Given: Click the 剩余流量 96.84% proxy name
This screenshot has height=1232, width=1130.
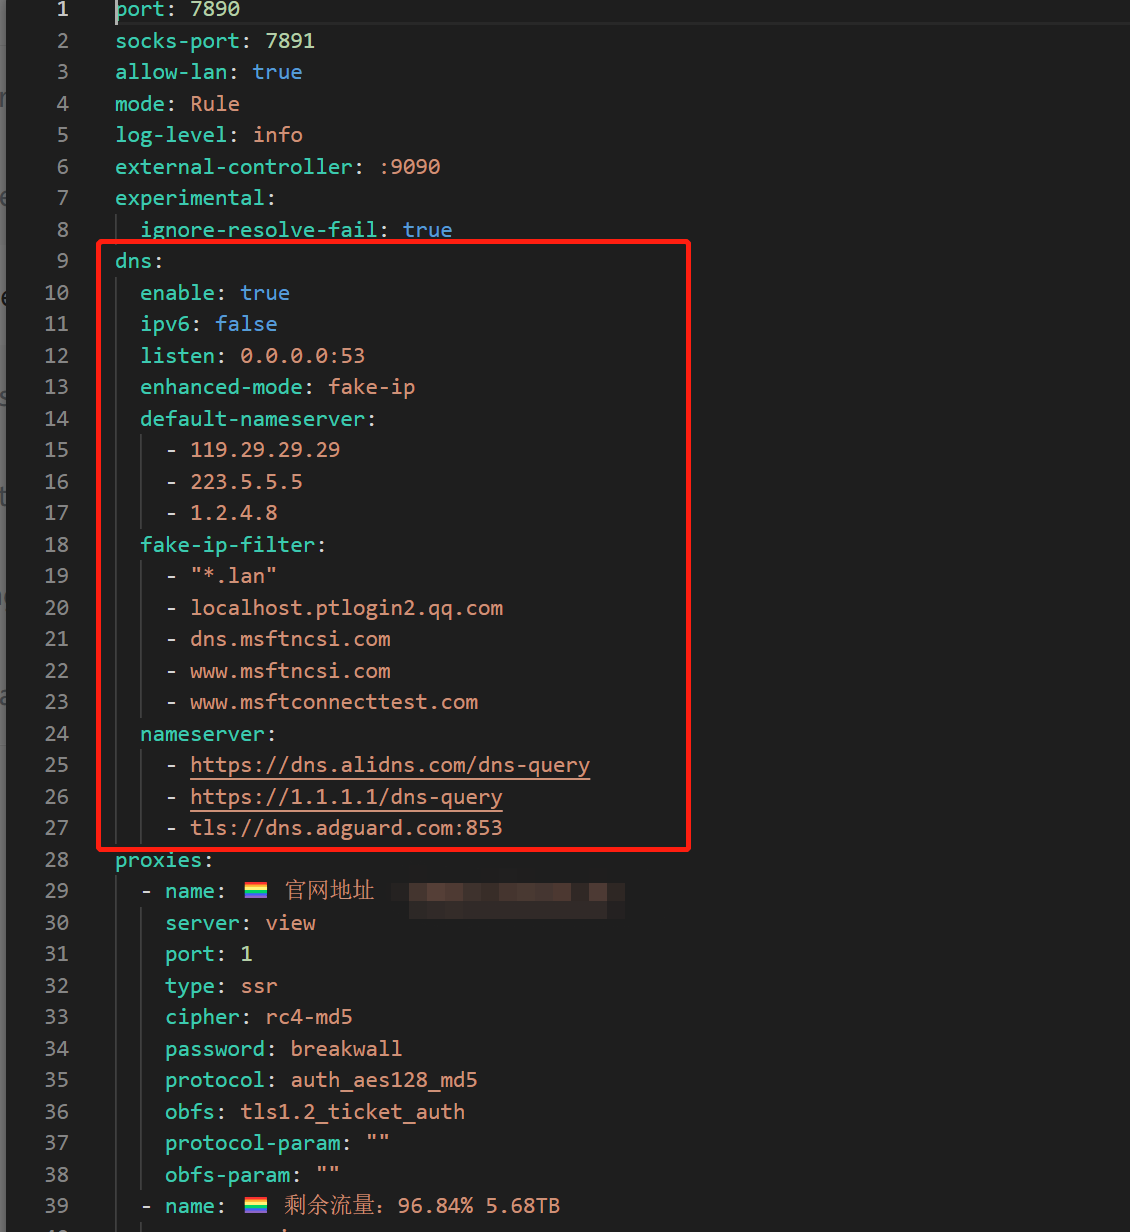Looking at the screenshot, I should point(422,1206).
